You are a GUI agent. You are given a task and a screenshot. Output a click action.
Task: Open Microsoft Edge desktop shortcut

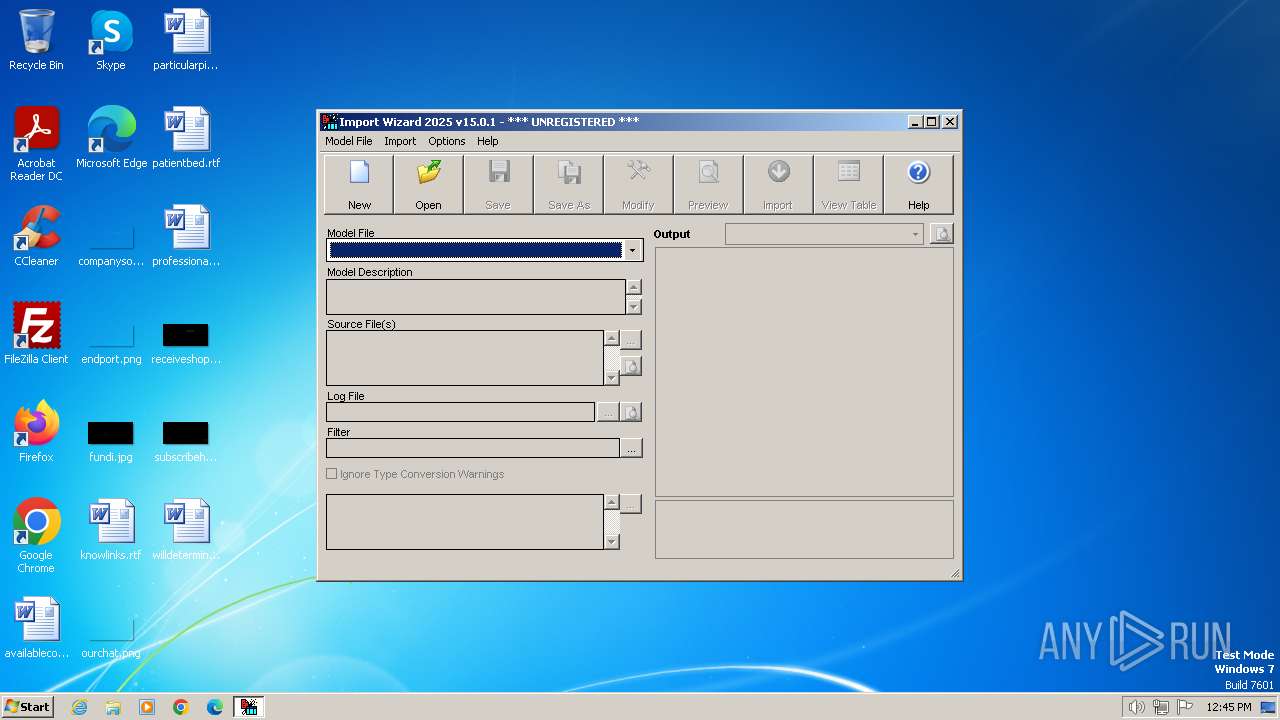tap(111, 138)
